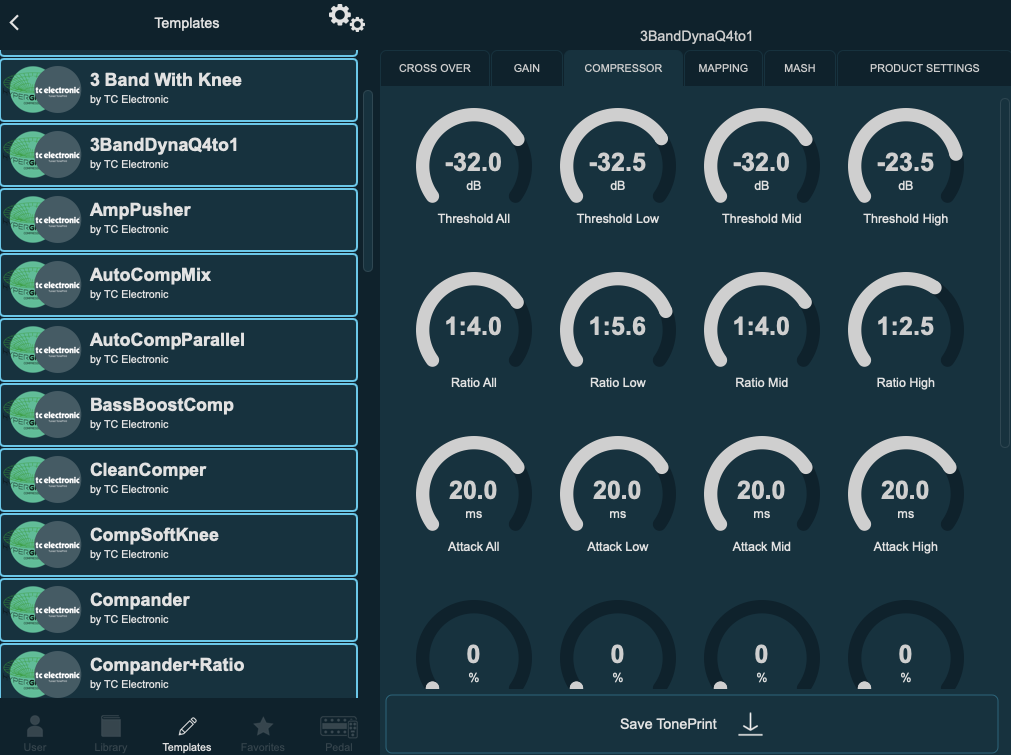
Task: Go back using the back arrow
Action: (x=14, y=23)
